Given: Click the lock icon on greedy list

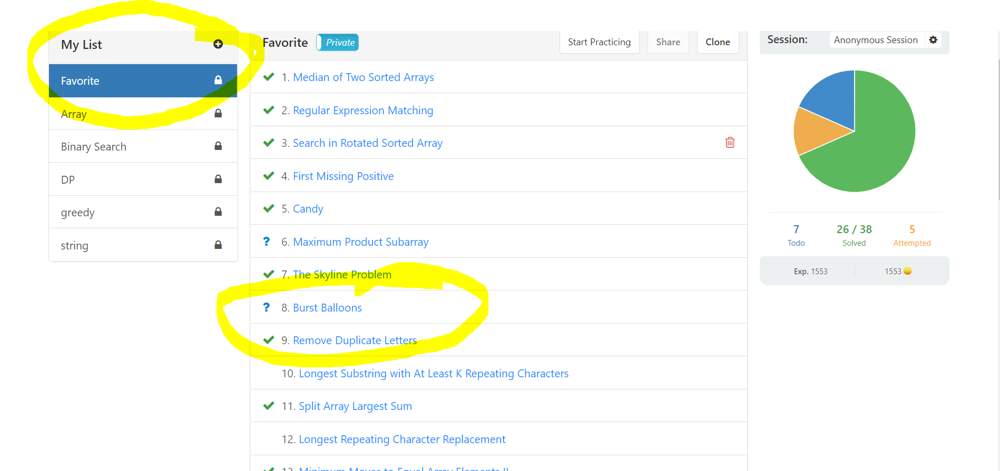Looking at the screenshot, I should (x=218, y=213).
